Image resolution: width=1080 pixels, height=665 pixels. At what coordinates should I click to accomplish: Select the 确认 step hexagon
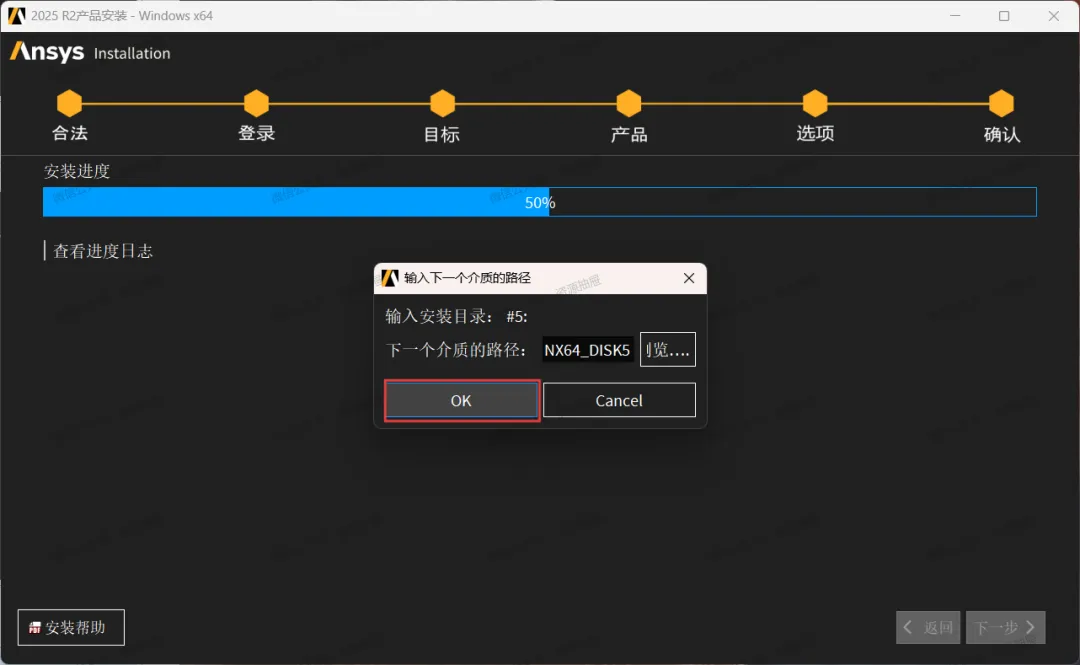tap(1001, 103)
